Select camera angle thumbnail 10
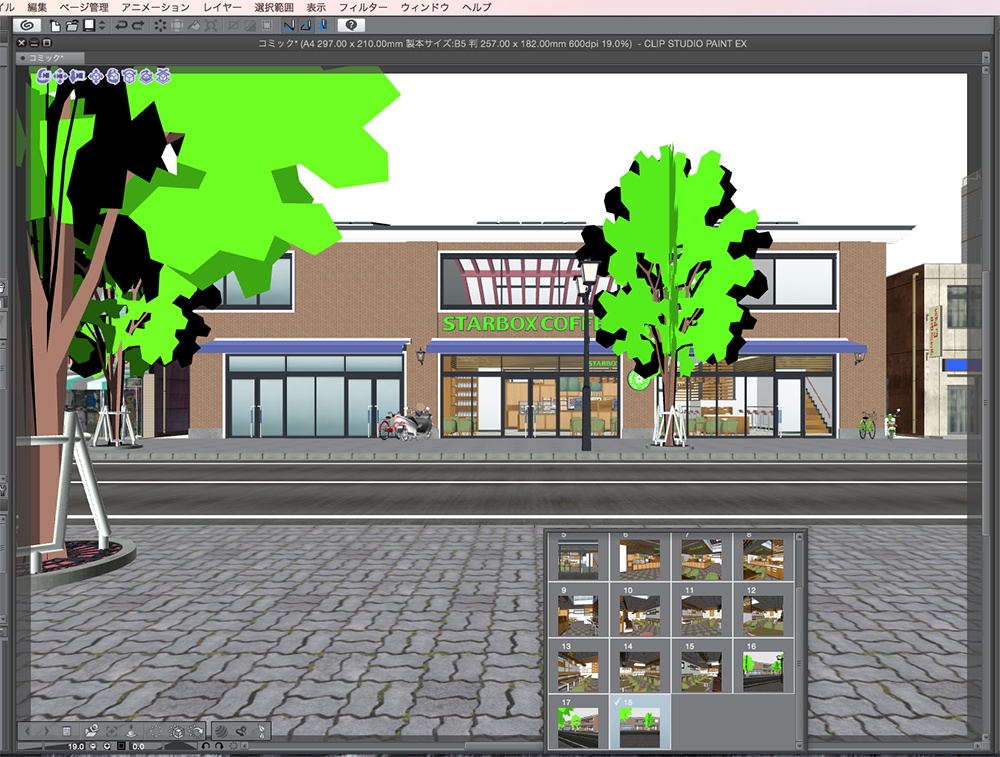The width and height of the screenshot is (1000, 757). coord(640,610)
